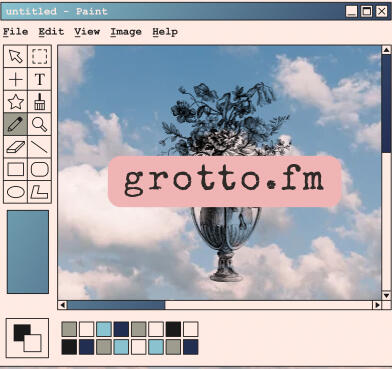The height and width of the screenshot is (369, 392).
Task: Pick the star shape tool
Action: [x=16, y=102]
